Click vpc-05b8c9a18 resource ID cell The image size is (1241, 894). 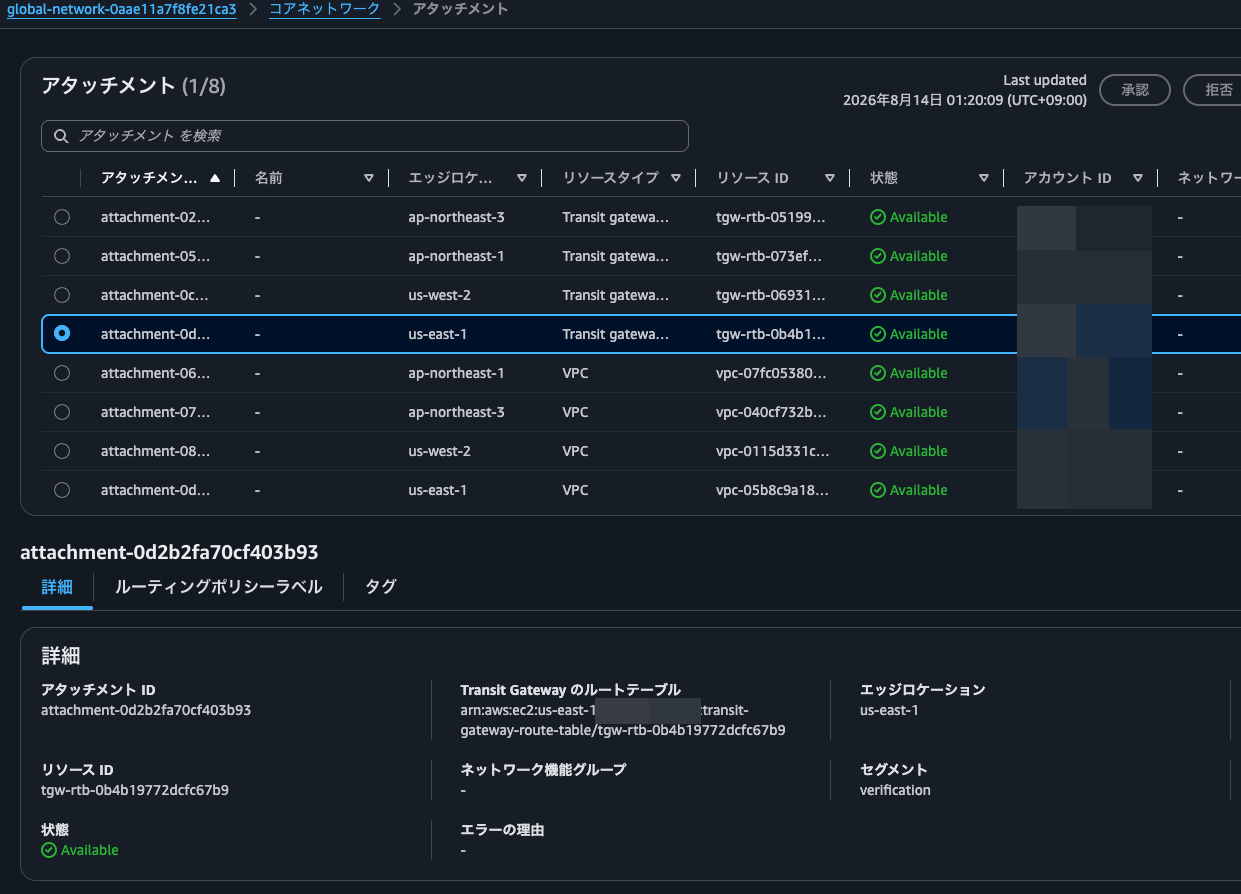[x=773, y=490]
